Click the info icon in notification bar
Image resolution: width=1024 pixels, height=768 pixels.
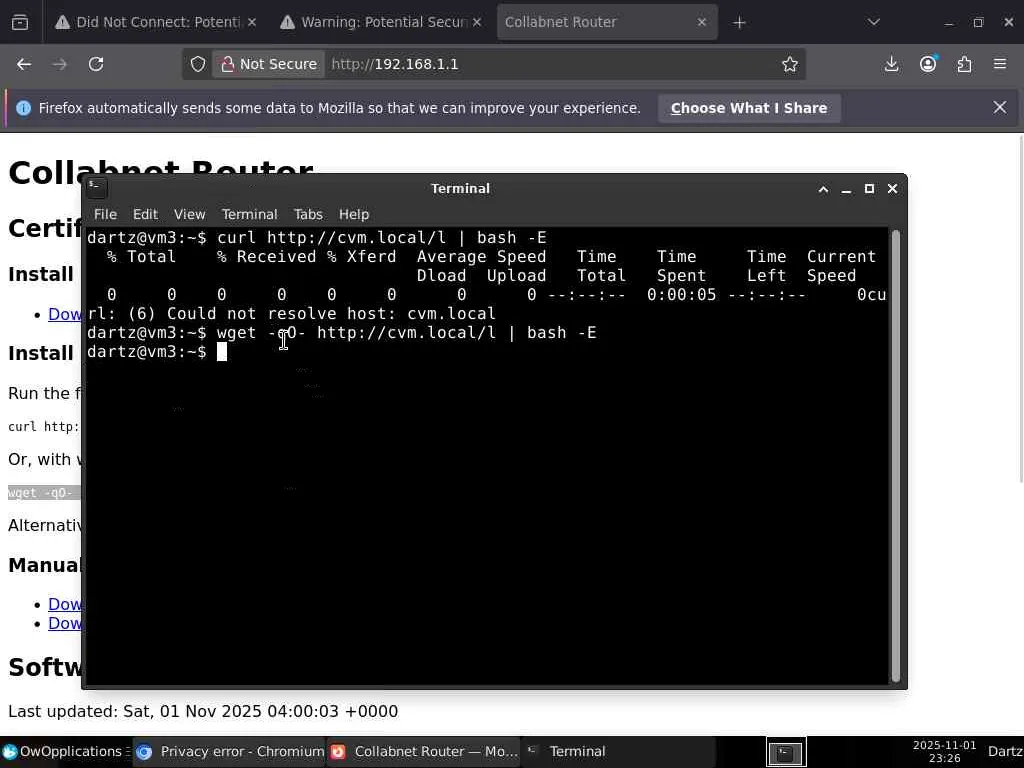point(24,108)
